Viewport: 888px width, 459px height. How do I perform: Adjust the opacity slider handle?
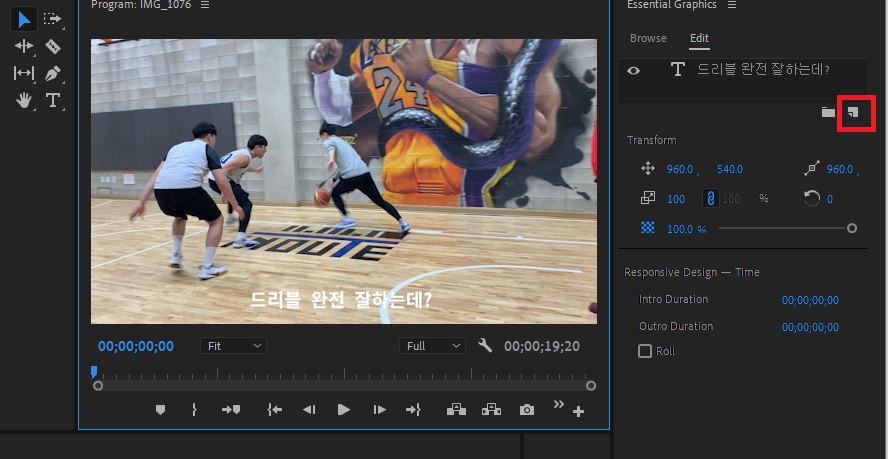852,228
